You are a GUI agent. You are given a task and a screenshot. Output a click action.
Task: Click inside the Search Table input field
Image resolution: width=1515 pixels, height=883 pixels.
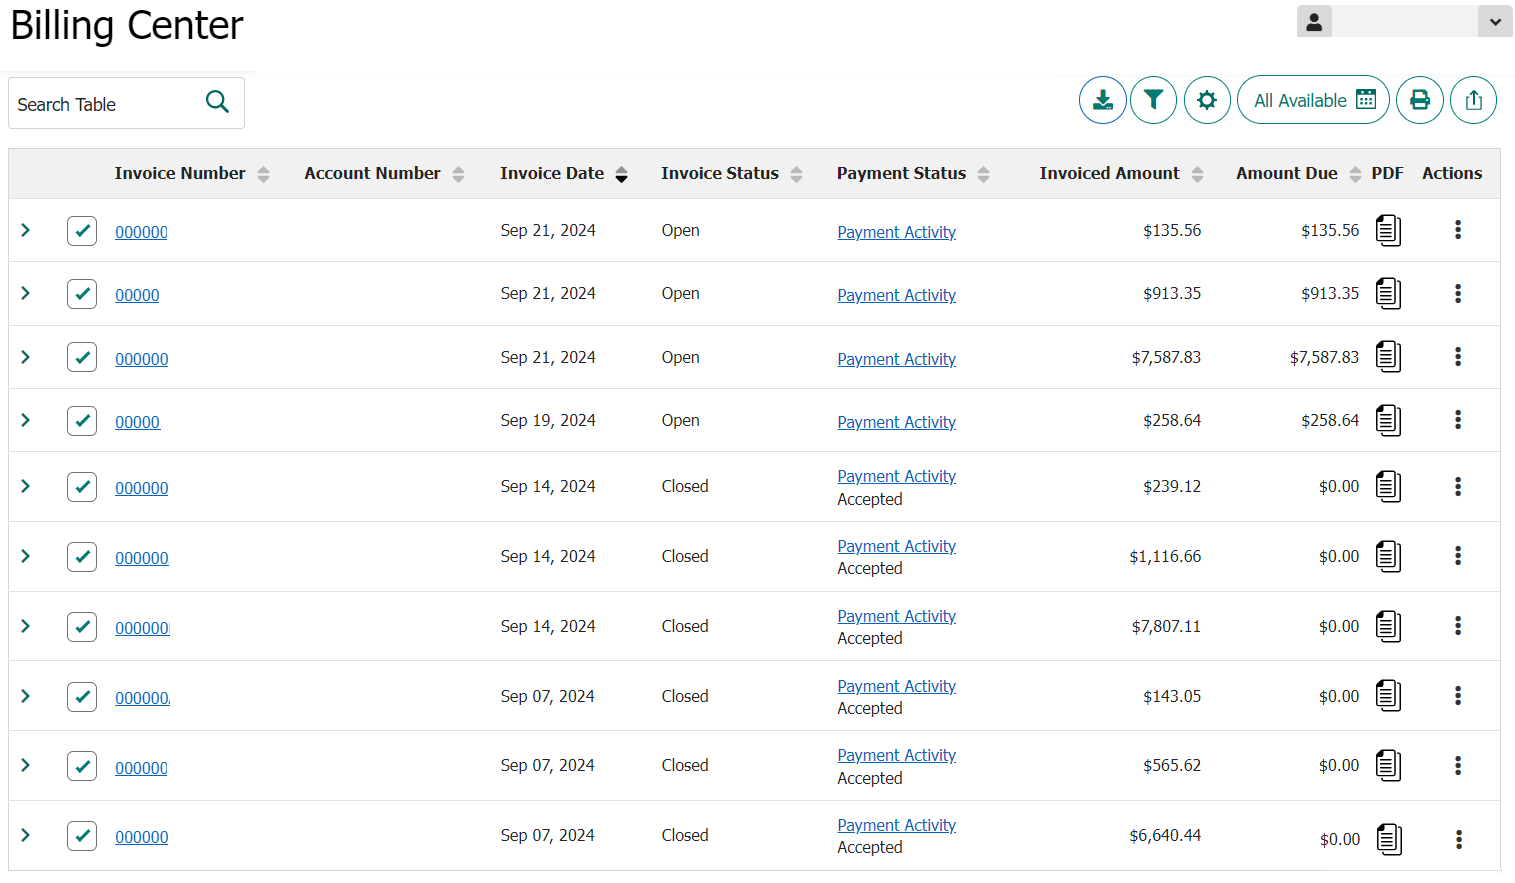pos(100,102)
